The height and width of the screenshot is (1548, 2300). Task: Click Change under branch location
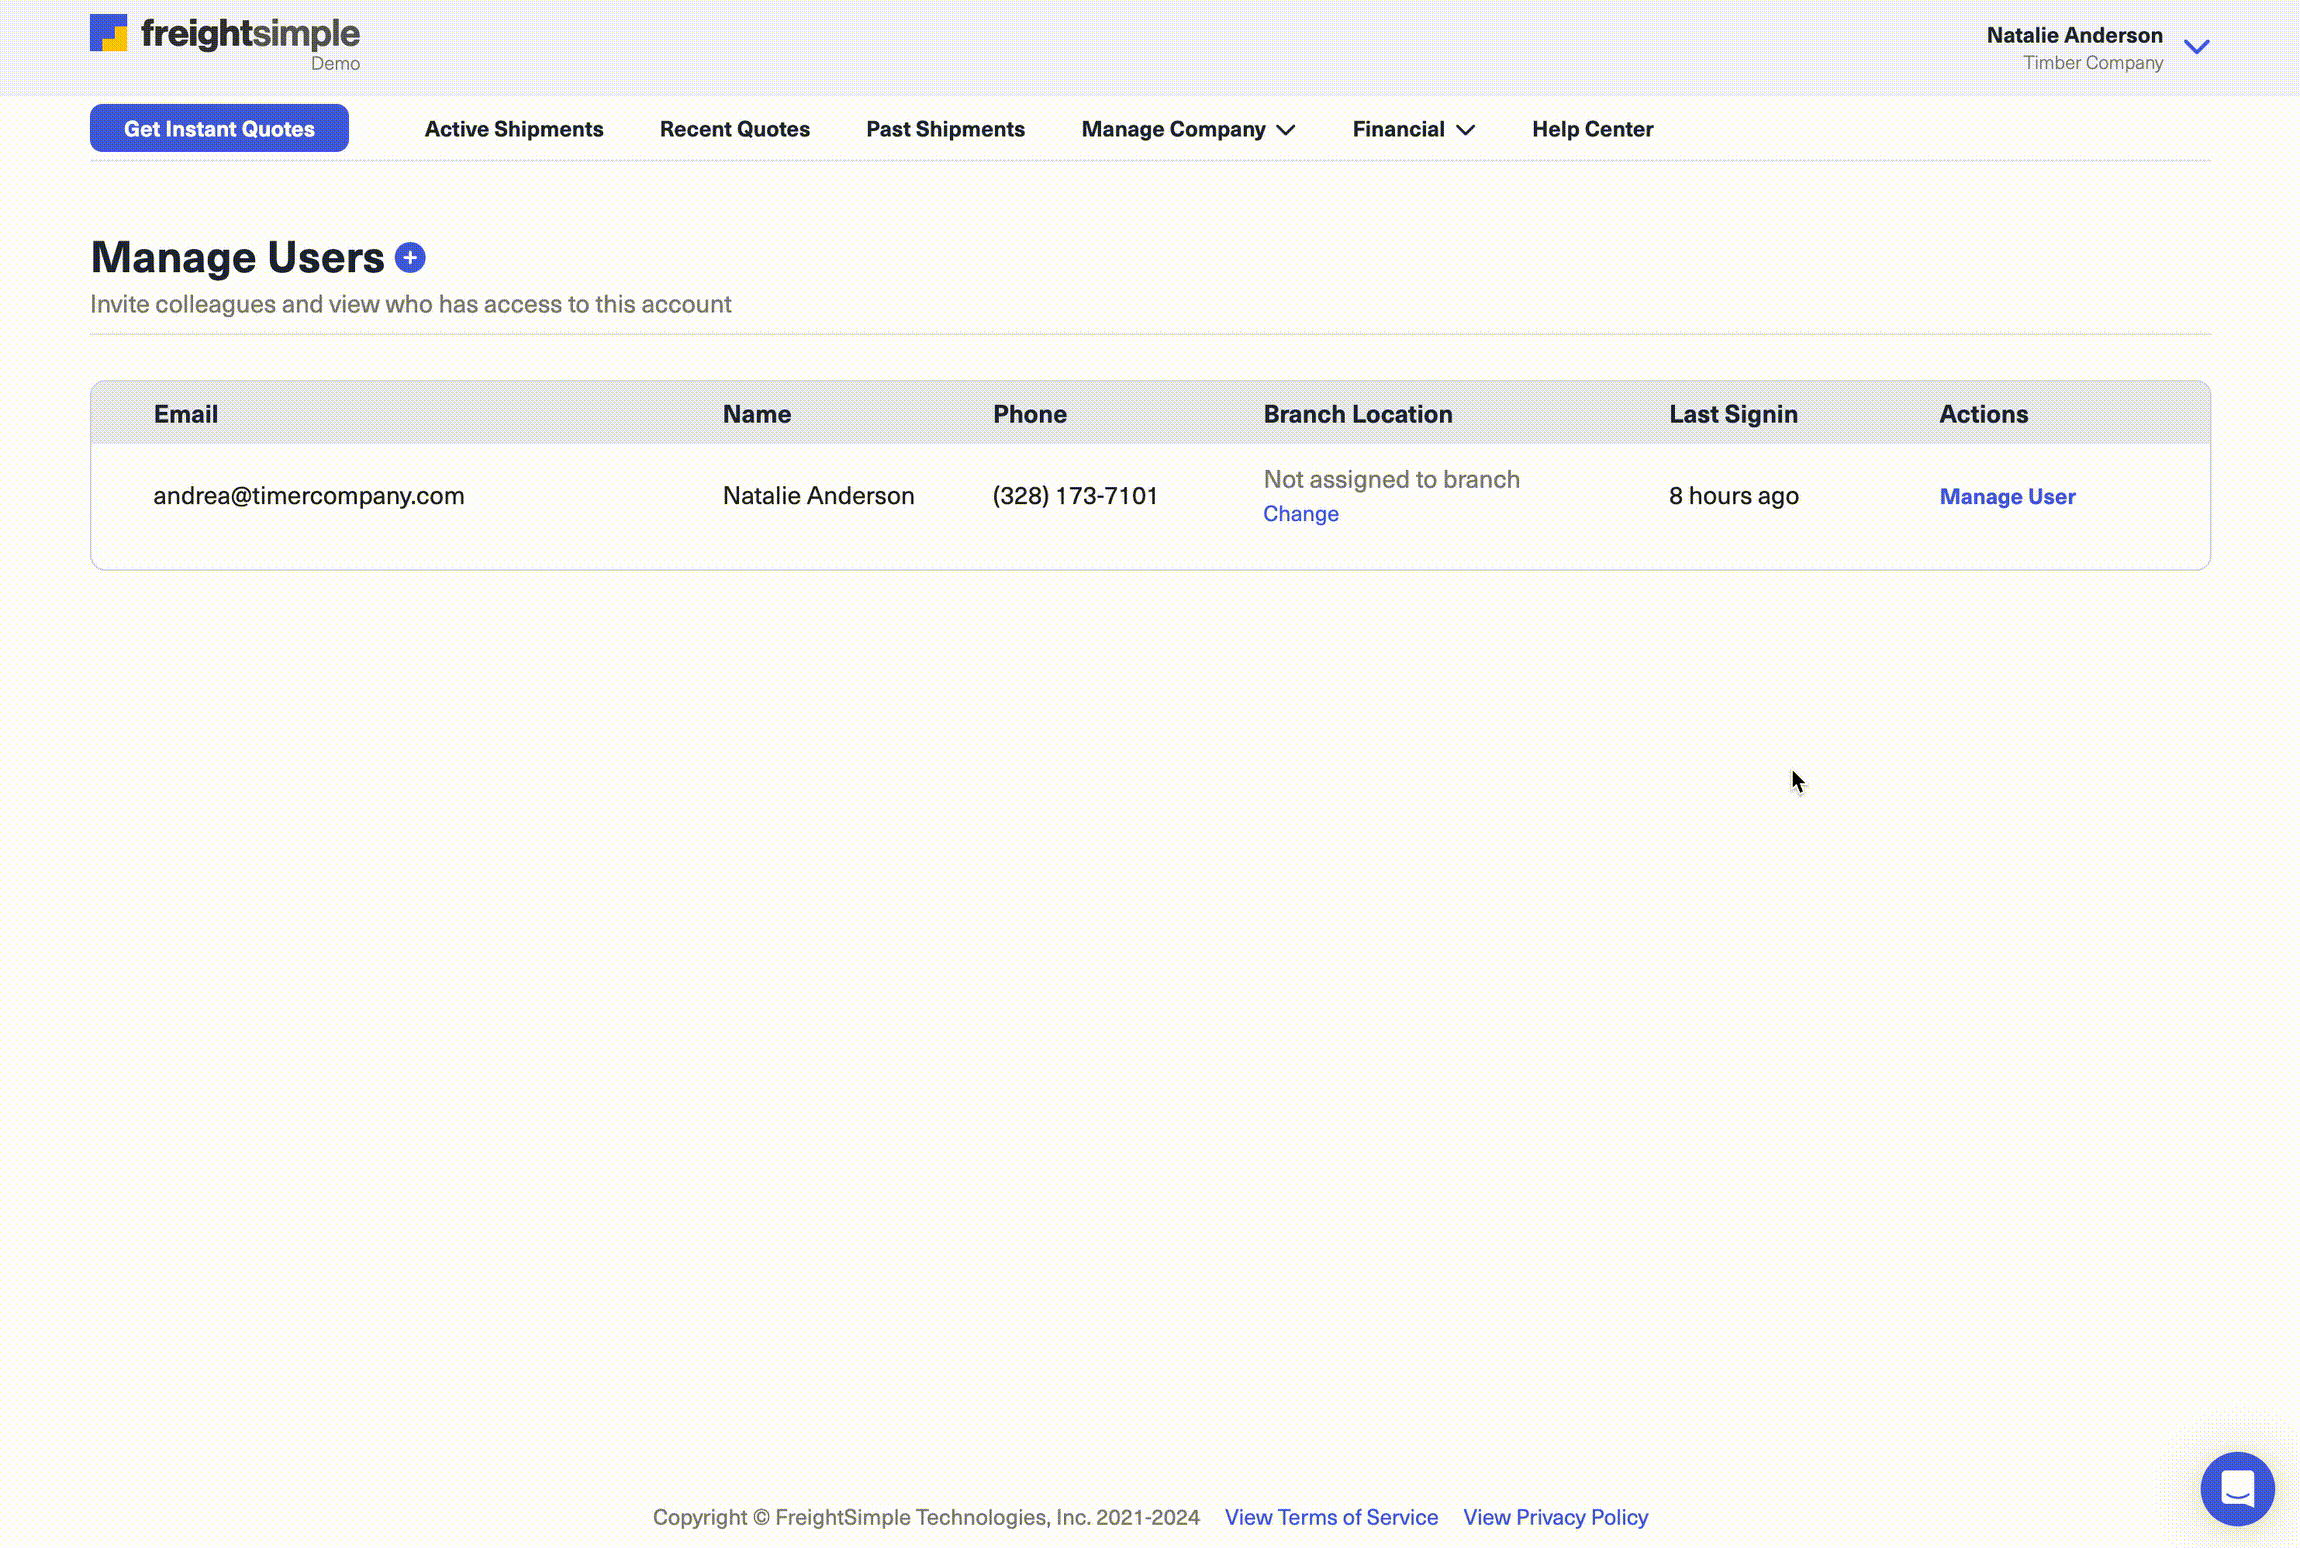pyautogui.click(x=1300, y=514)
